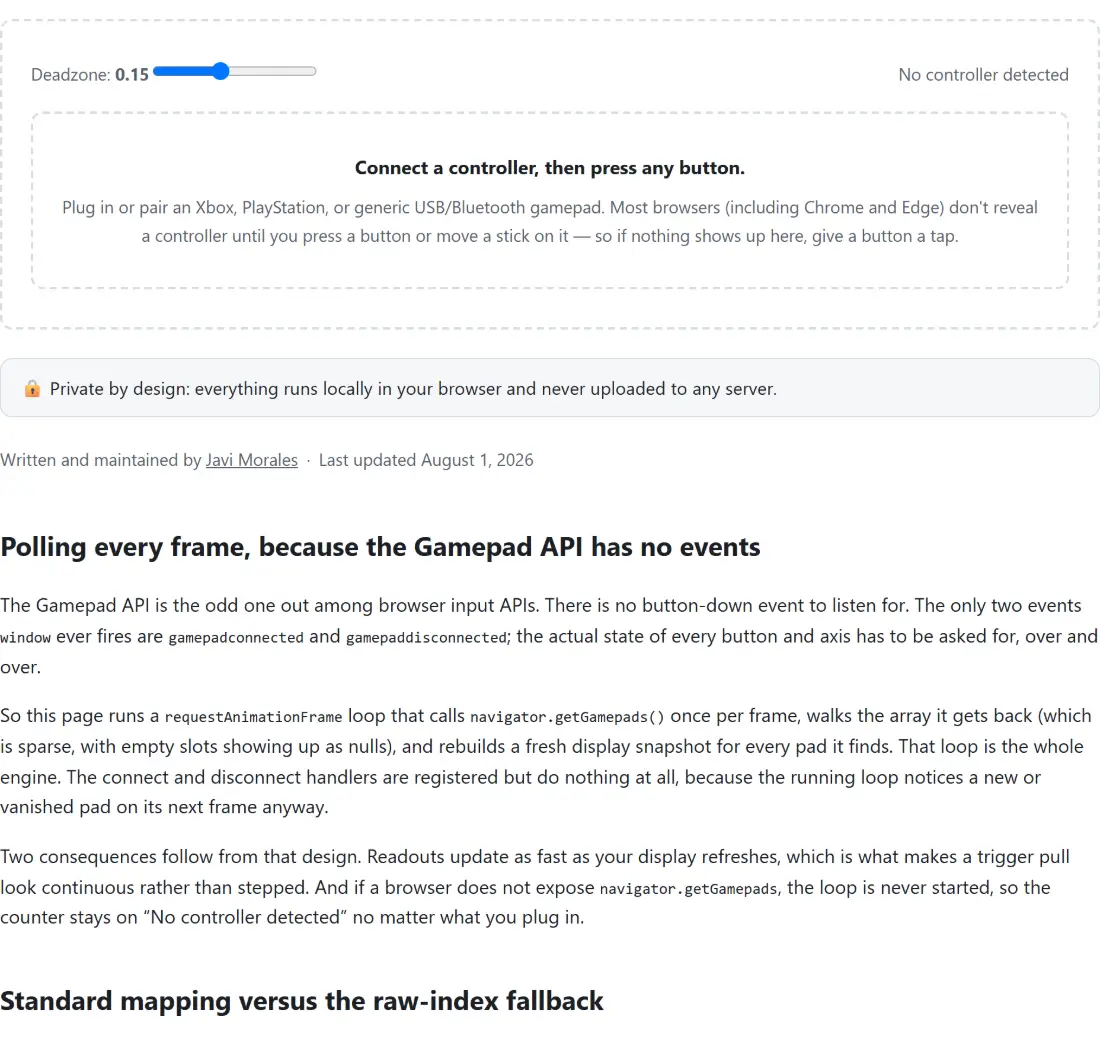This screenshot has height=1048, width=1100.
Task: Click the navigator.getGamepads() code snippet
Action: 567,717
